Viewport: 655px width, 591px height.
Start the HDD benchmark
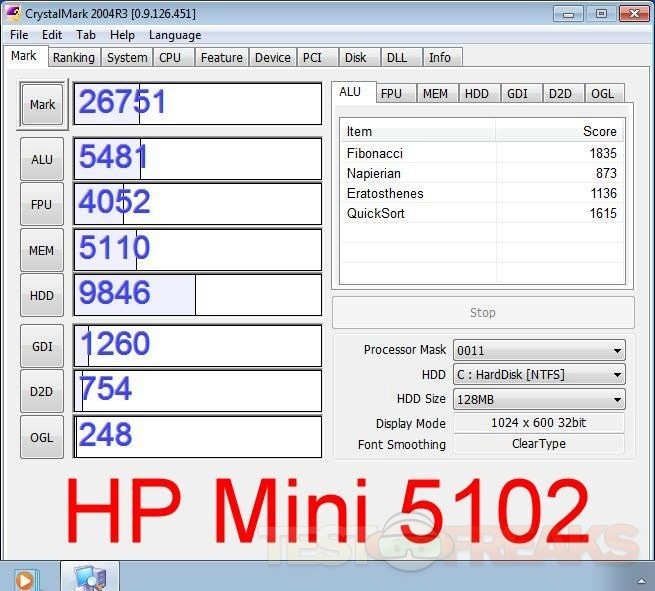click(x=42, y=296)
